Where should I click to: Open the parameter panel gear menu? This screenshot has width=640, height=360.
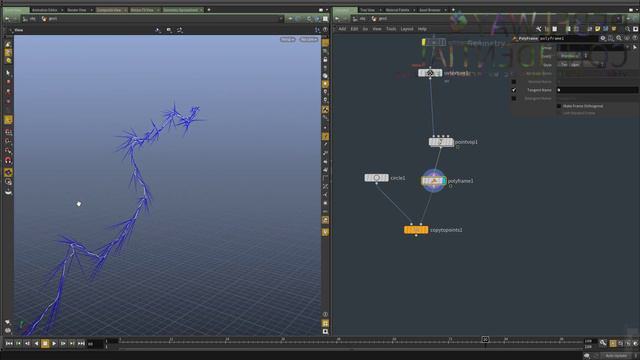(x=603, y=38)
